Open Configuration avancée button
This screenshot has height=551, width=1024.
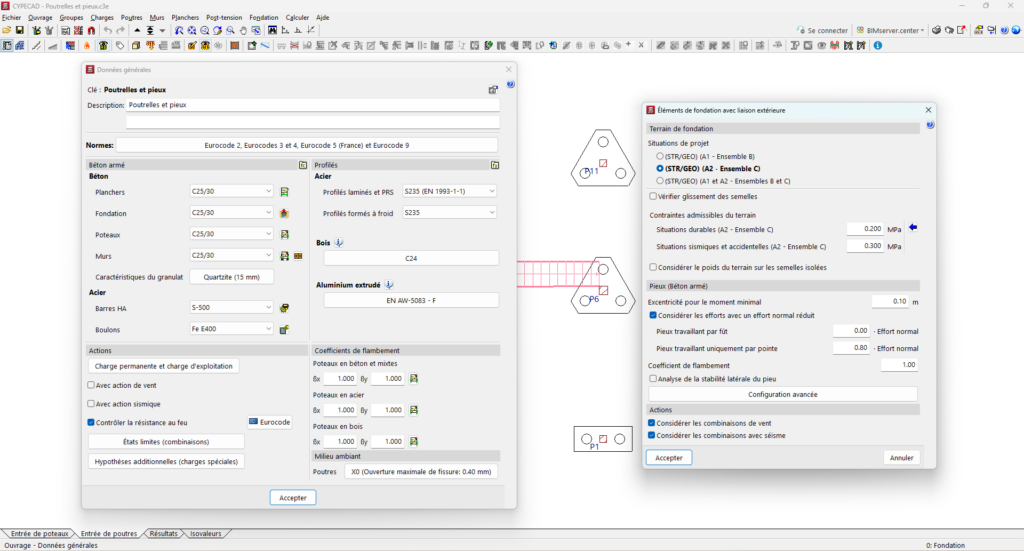click(782, 394)
